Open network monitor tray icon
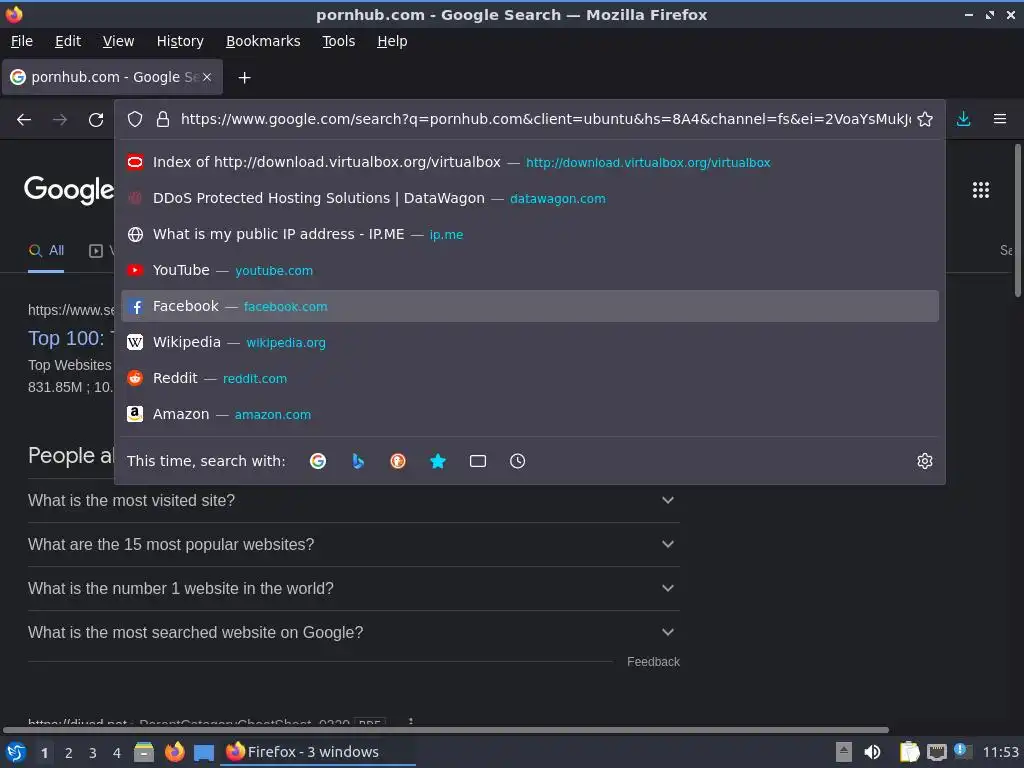The height and width of the screenshot is (768, 1024). point(936,752)
